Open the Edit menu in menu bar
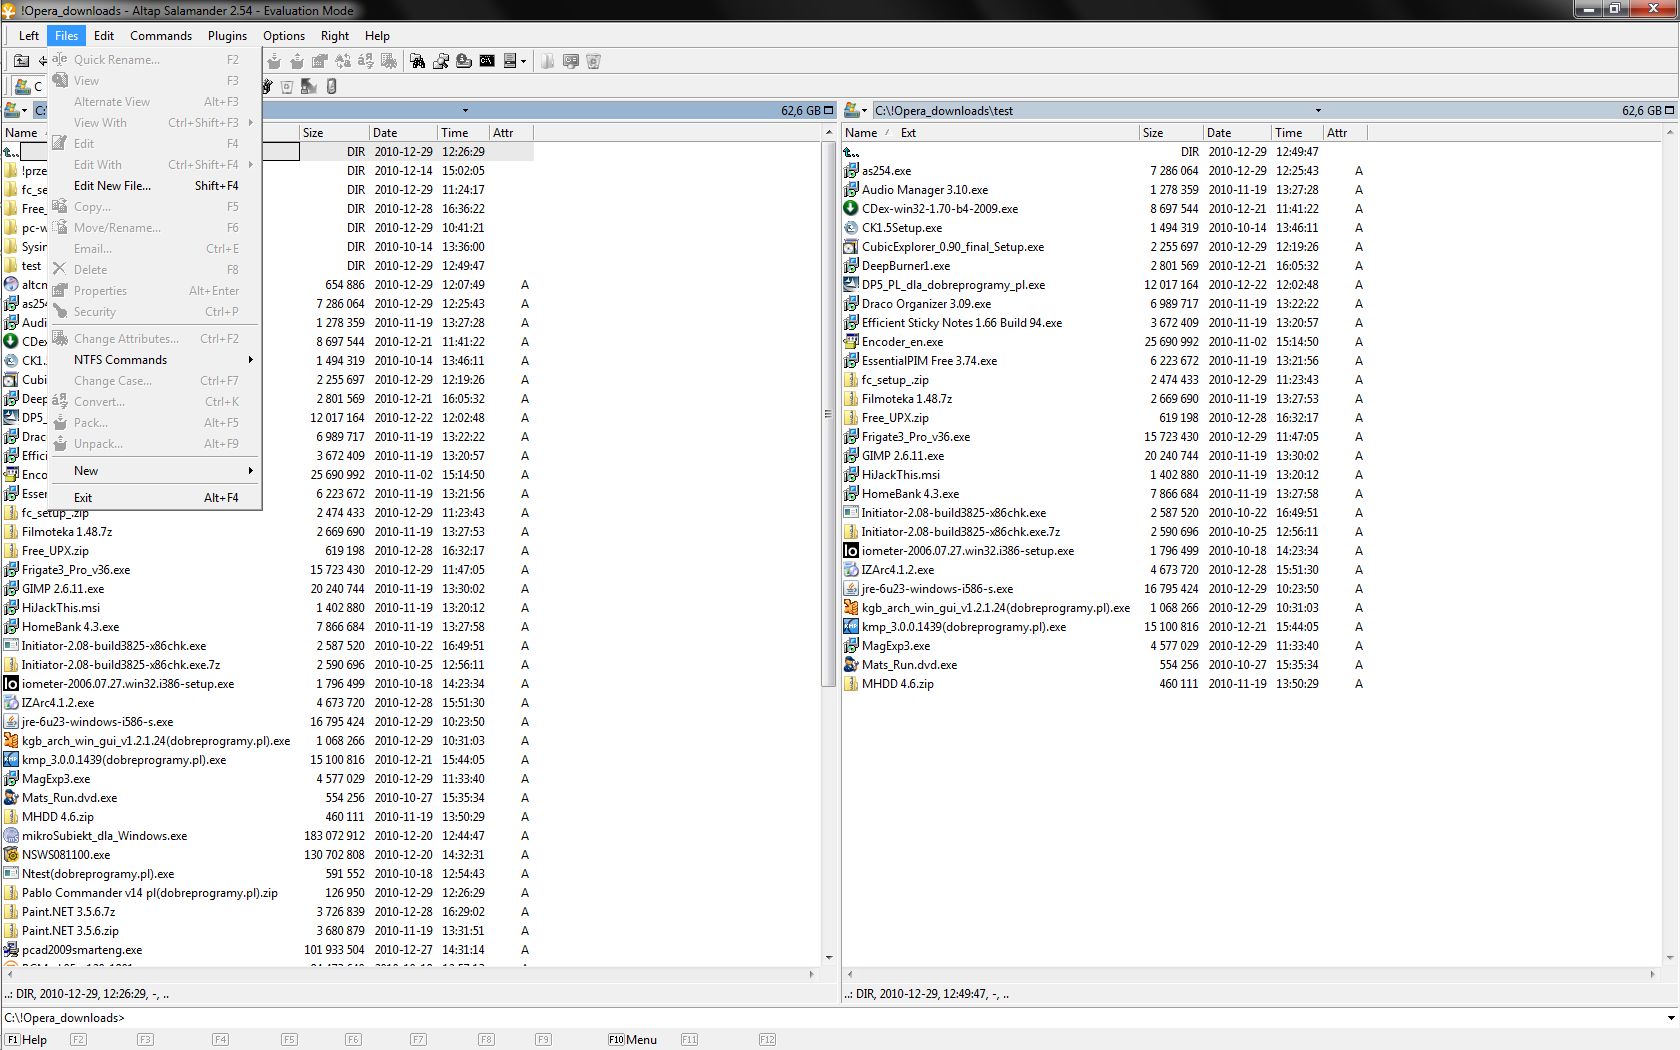1680x1050 pixels. [x=104, y=35]
